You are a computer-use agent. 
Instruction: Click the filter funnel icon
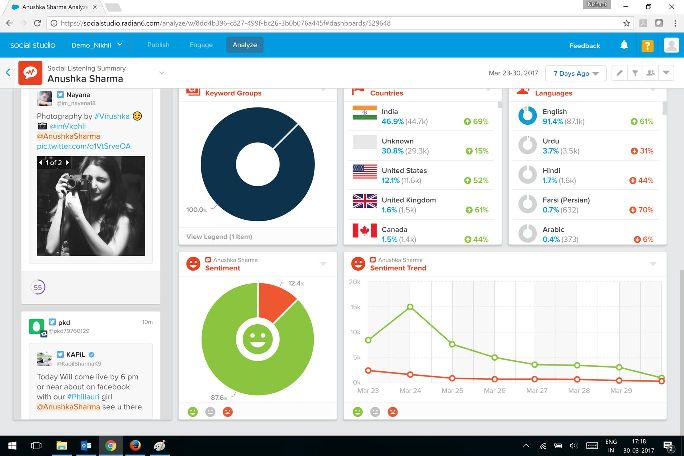click(635, 73)
